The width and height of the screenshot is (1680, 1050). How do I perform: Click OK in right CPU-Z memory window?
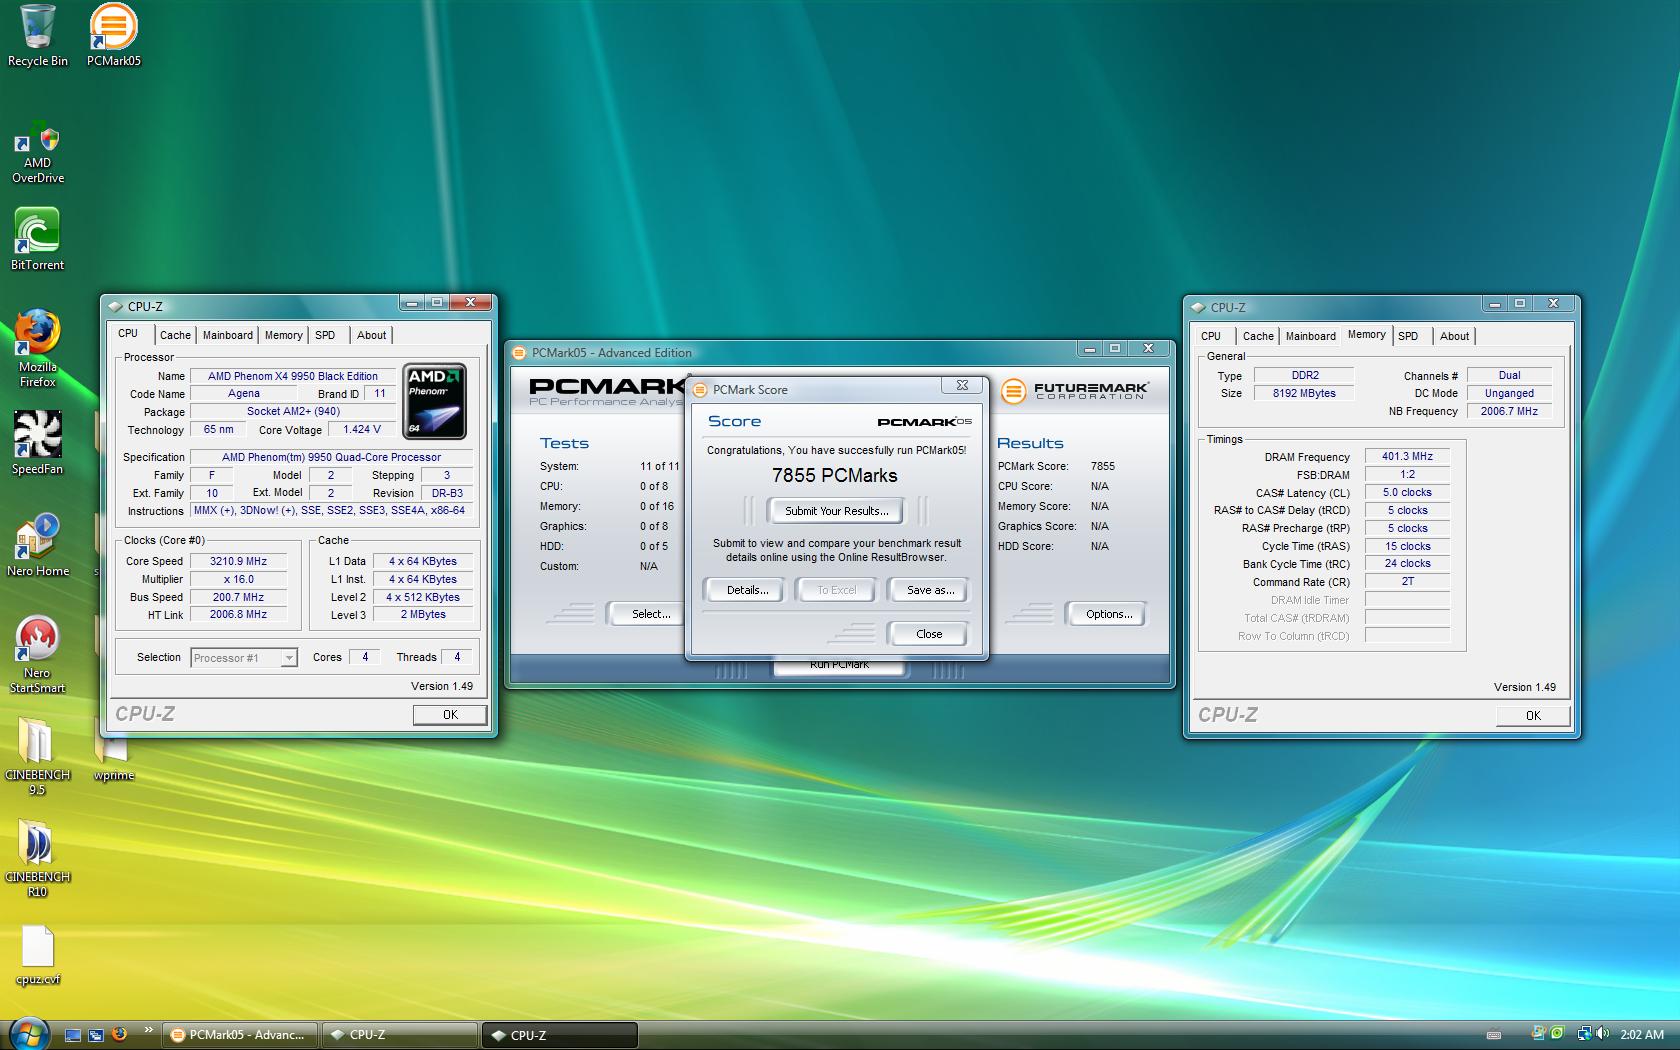click(x=1533, y=715)
